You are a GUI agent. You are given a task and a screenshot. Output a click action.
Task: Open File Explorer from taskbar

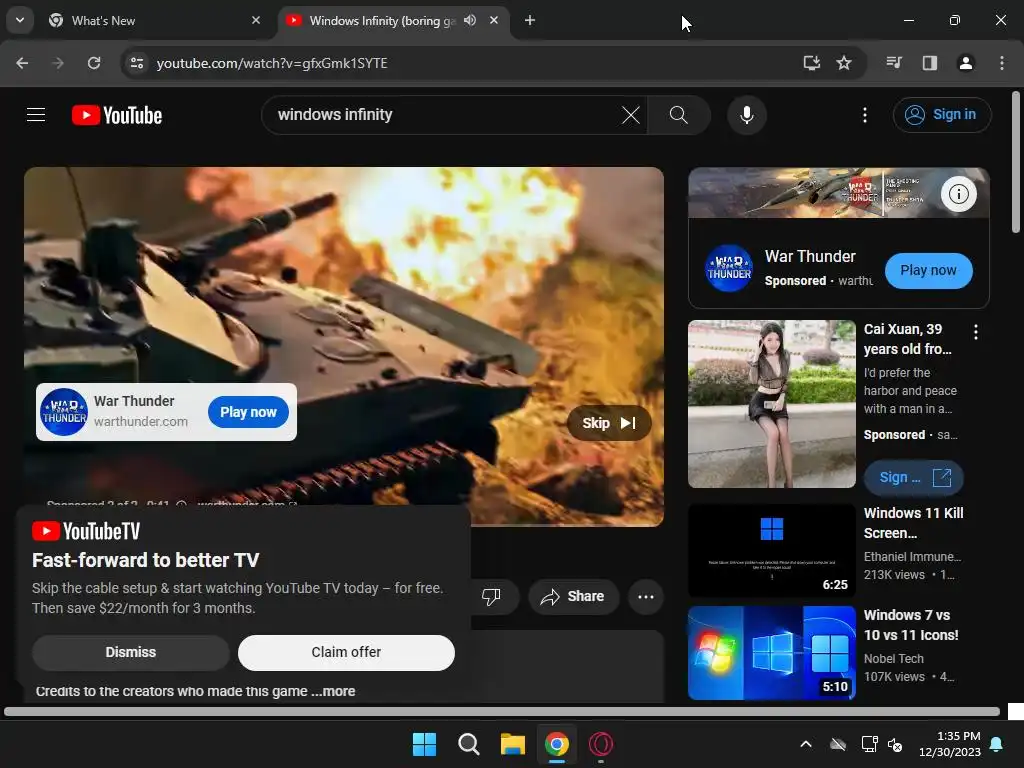513,744
